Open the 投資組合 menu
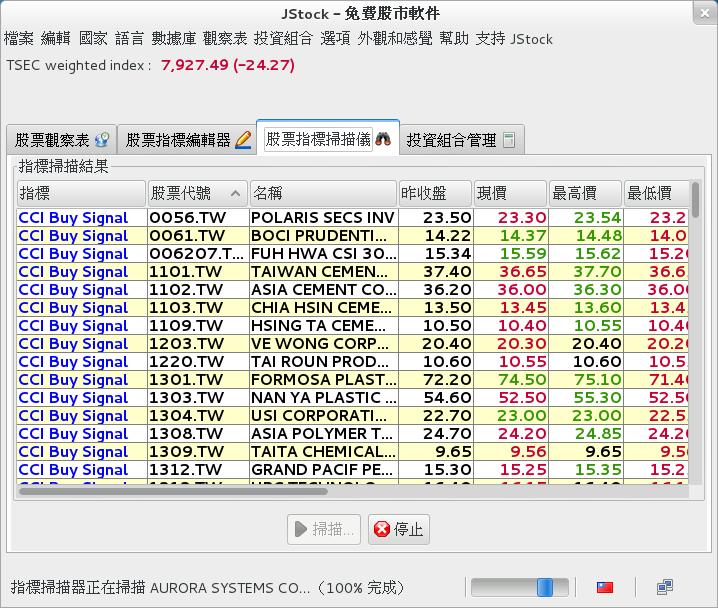Viewport: 718px width, 608px height. (283, 38)
